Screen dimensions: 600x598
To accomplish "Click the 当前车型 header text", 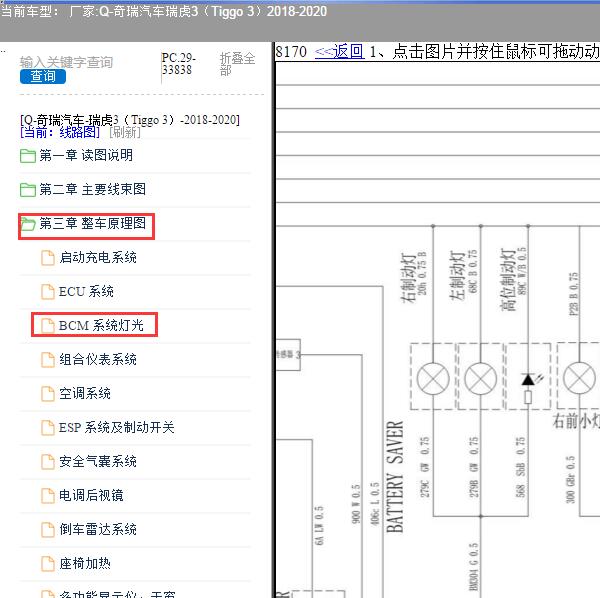I will tap(163, 11).
